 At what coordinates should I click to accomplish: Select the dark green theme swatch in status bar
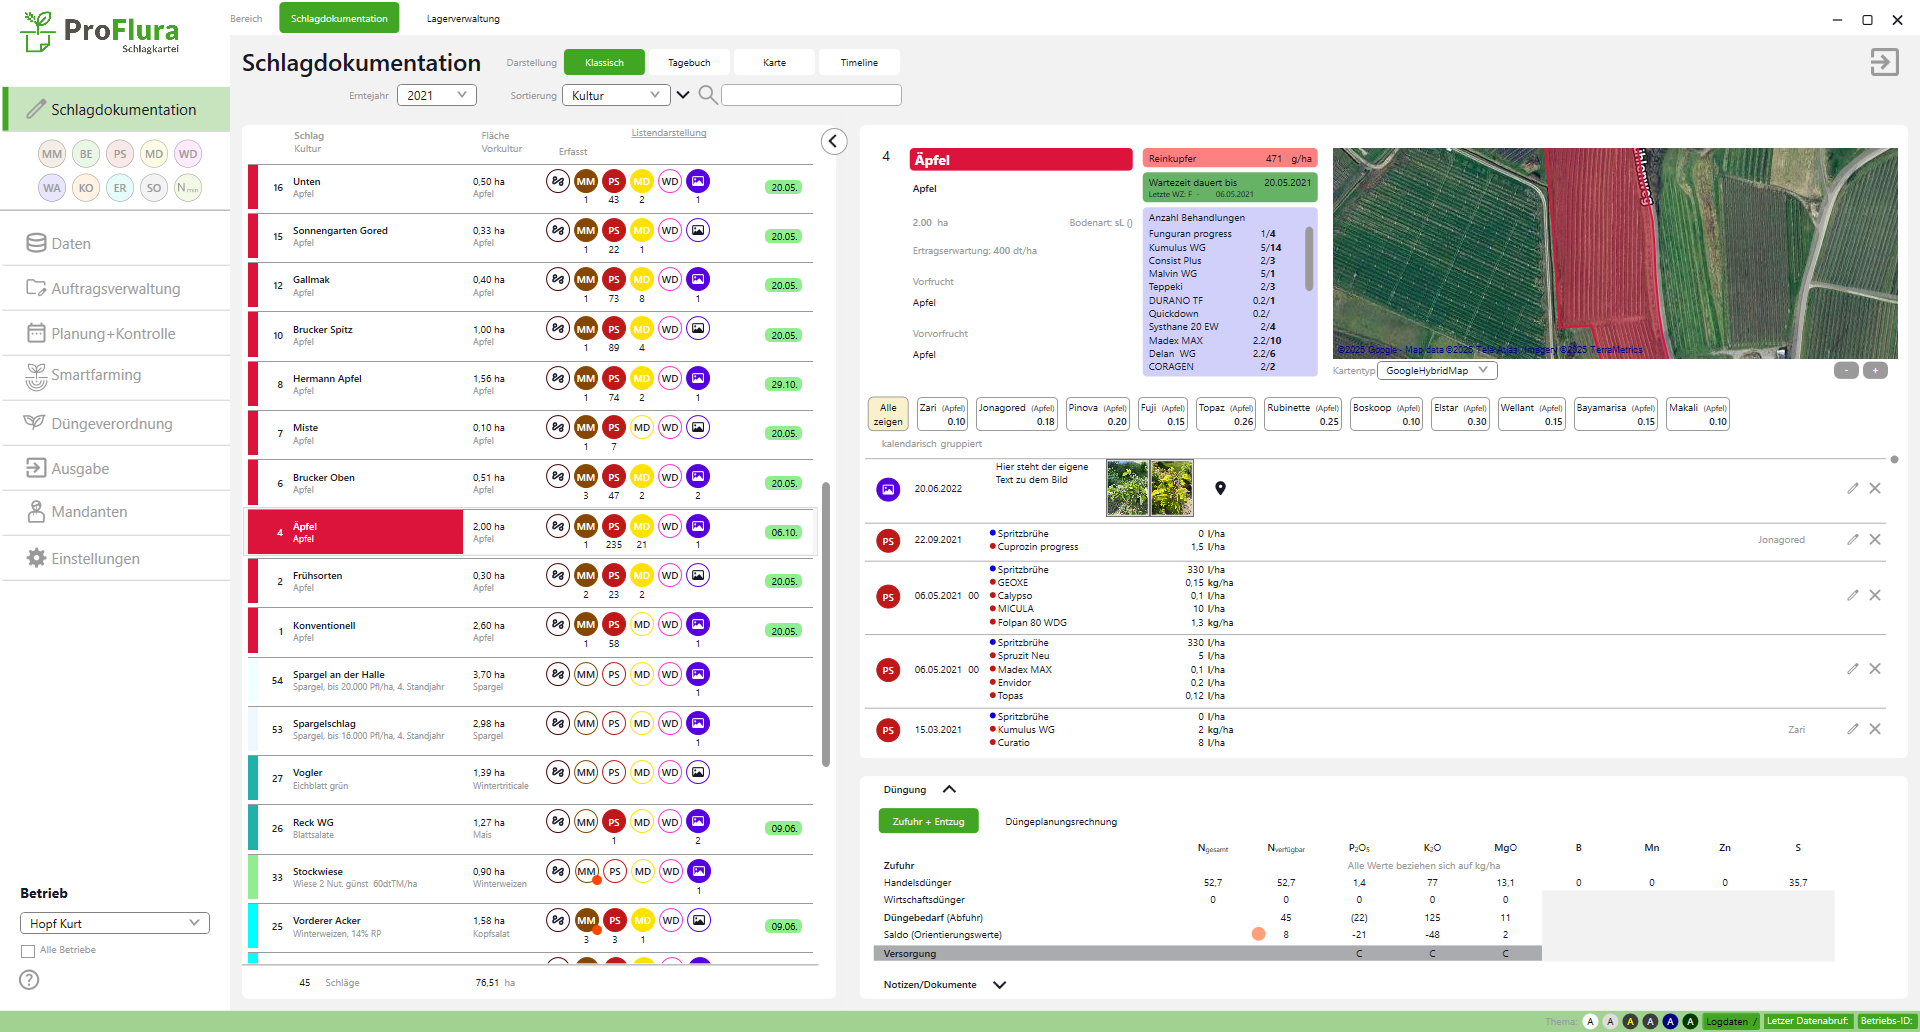(1690, 1021)
